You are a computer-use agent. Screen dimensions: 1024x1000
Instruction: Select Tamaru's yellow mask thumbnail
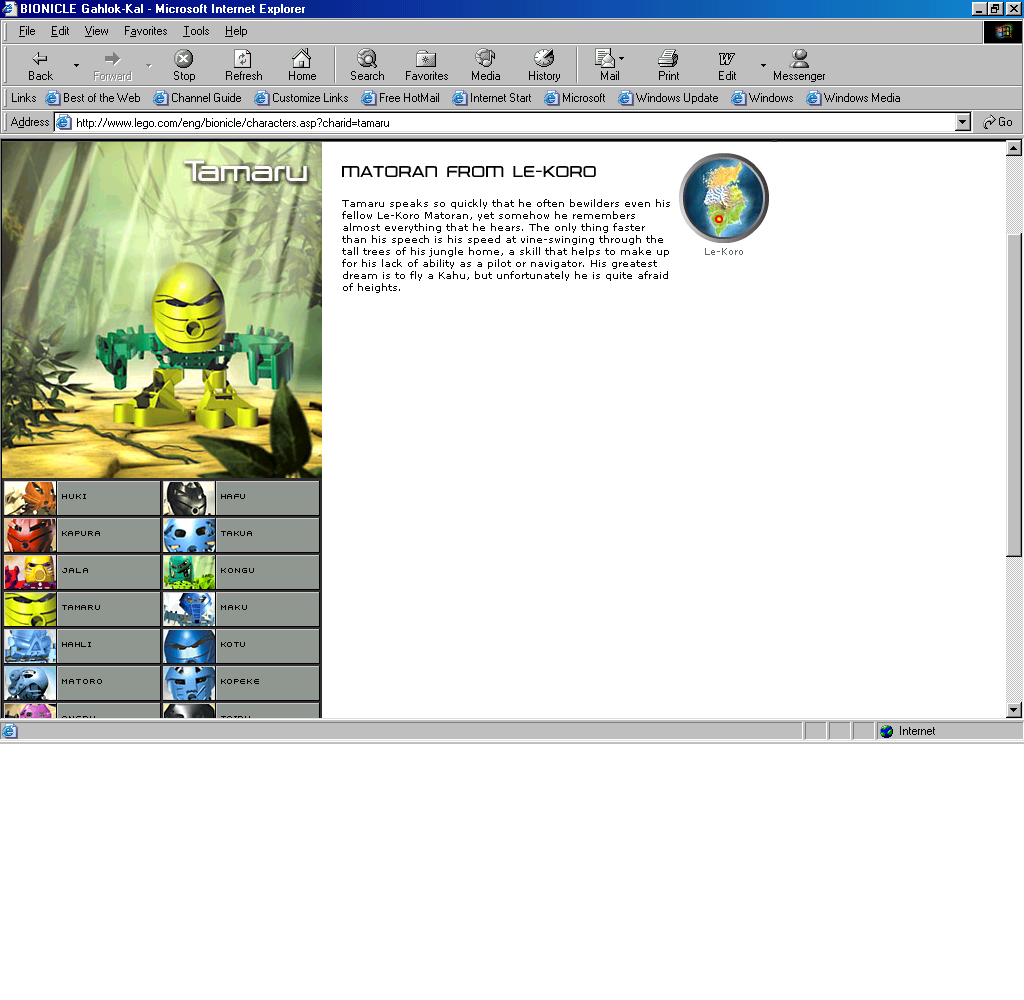(30, 609)
